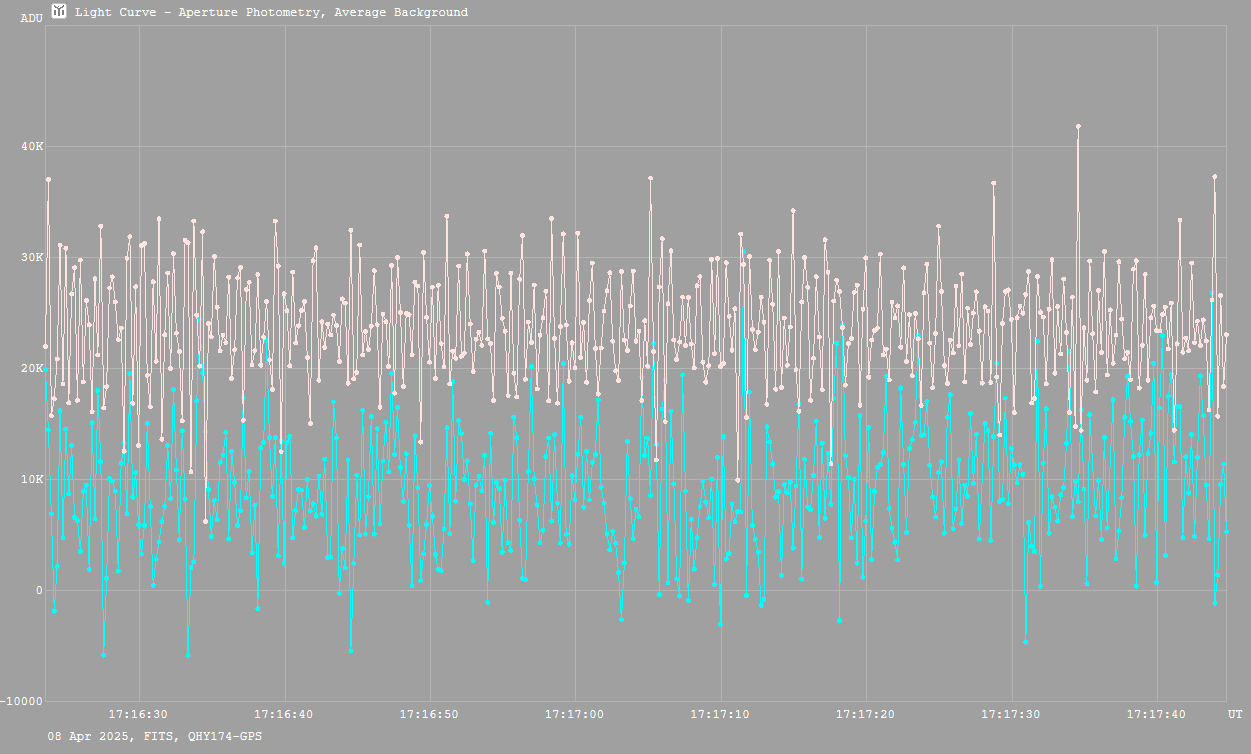Click the footer text '08 Apr 2025, FITS, QHY174-GPS'
This screenshot has height=754, width=1251.
[x=155, y=736]
